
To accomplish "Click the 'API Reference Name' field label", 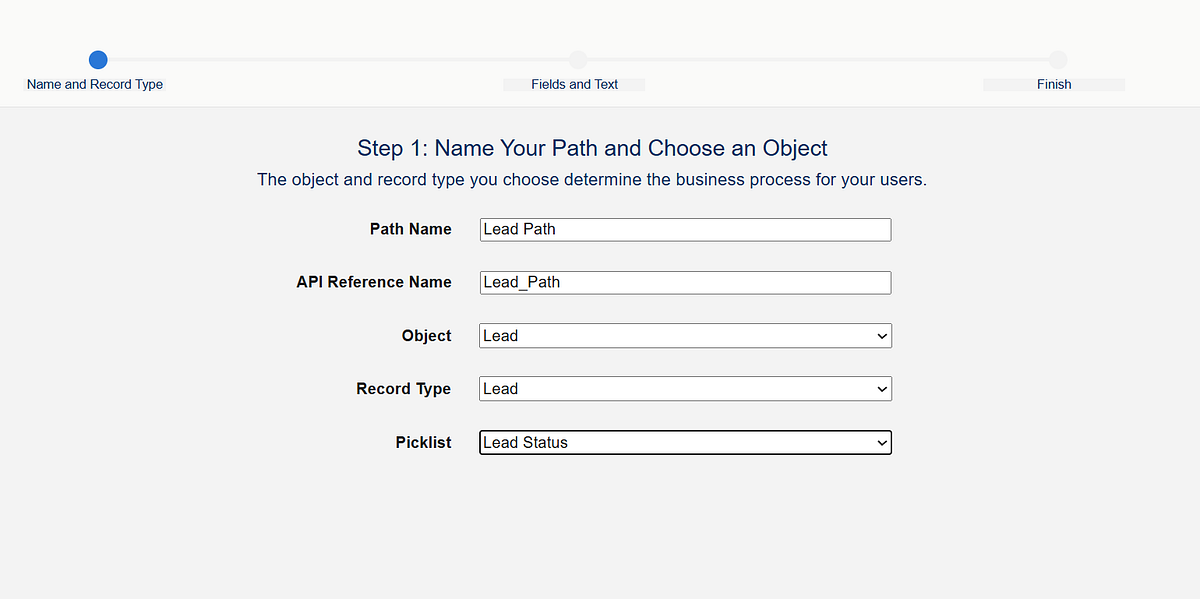I will click(374, 283).
